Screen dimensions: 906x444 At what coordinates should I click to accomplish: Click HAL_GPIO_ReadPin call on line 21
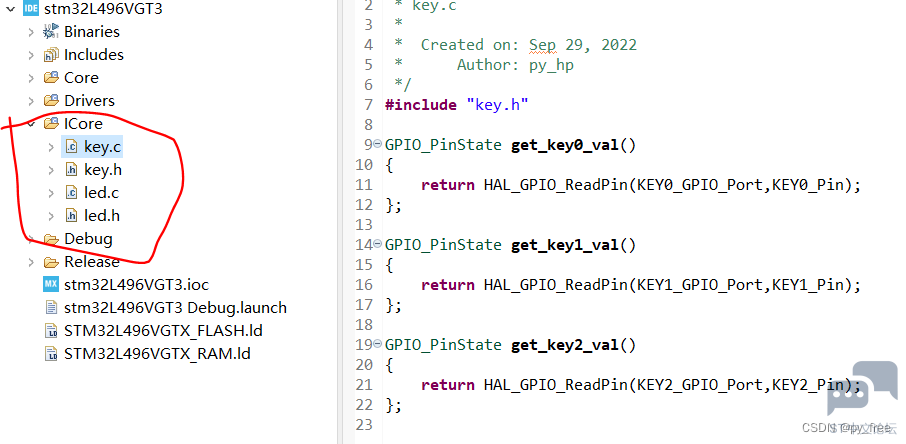click(x=556, y=385)
